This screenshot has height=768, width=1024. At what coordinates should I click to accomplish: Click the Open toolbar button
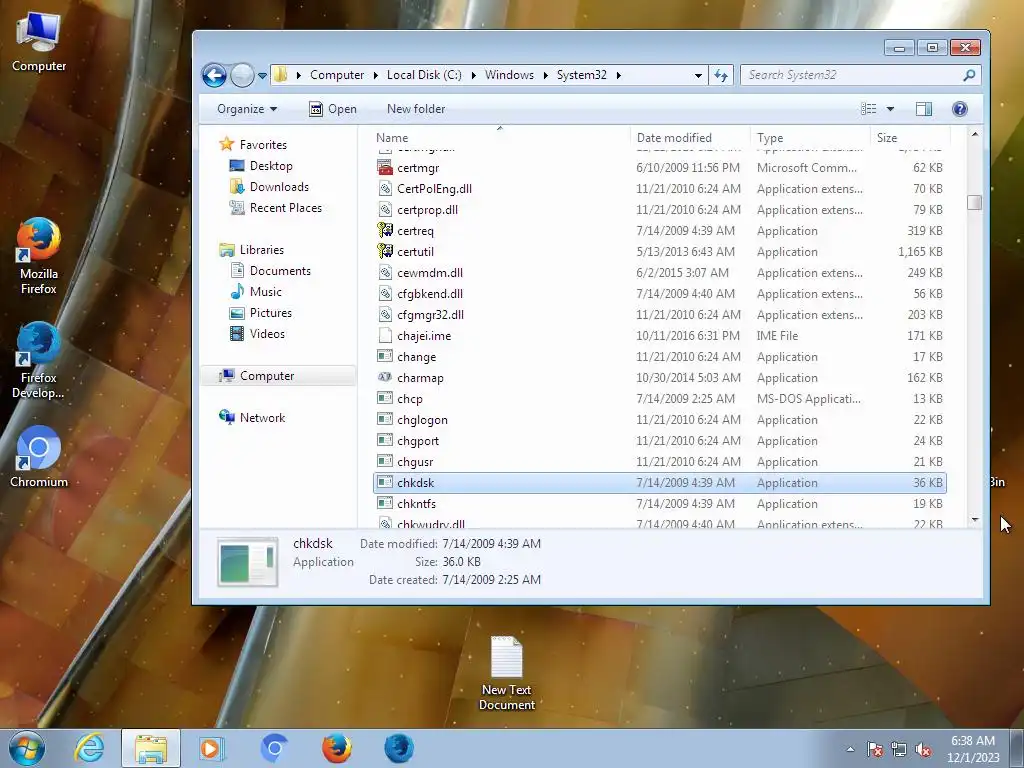pyautogui.click(x=333, y=109)
